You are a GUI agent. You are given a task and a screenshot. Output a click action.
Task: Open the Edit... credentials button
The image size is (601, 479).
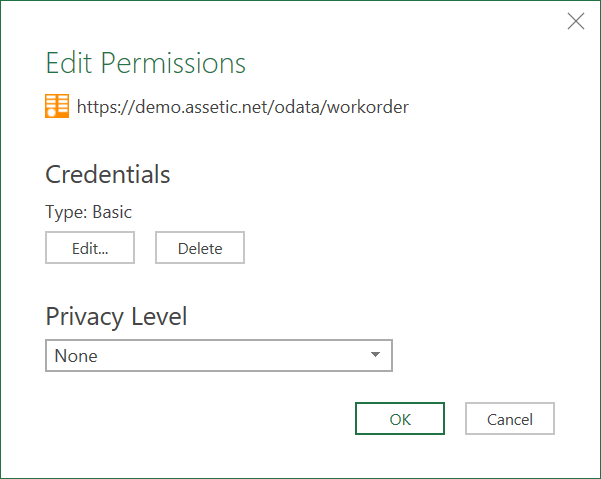pyautogui.click(x=90, y=248)
